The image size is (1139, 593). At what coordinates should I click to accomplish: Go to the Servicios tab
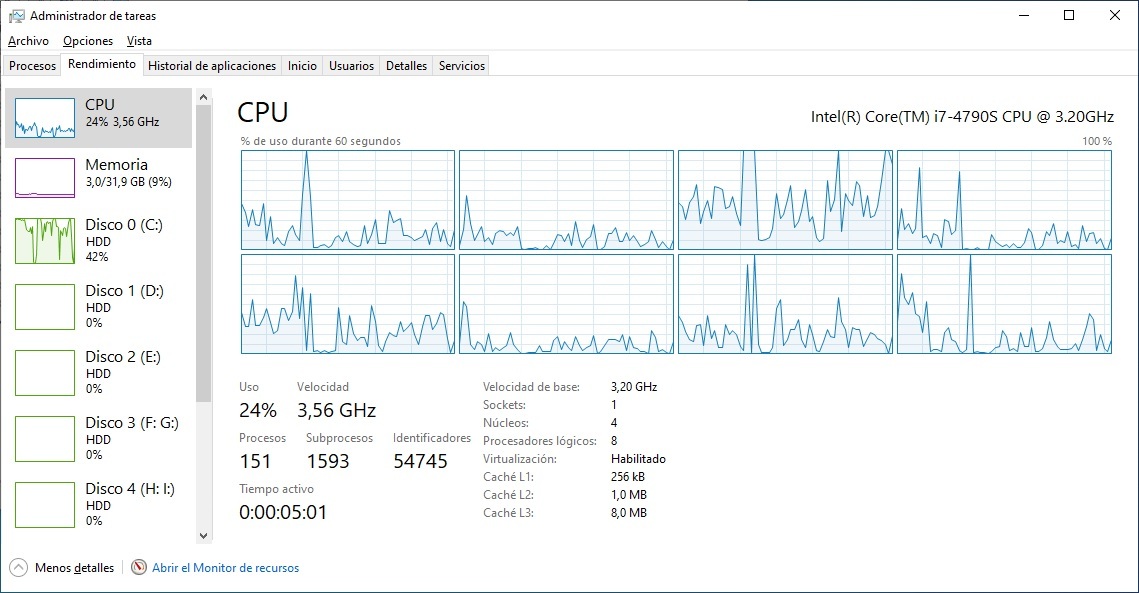point(461,66)
